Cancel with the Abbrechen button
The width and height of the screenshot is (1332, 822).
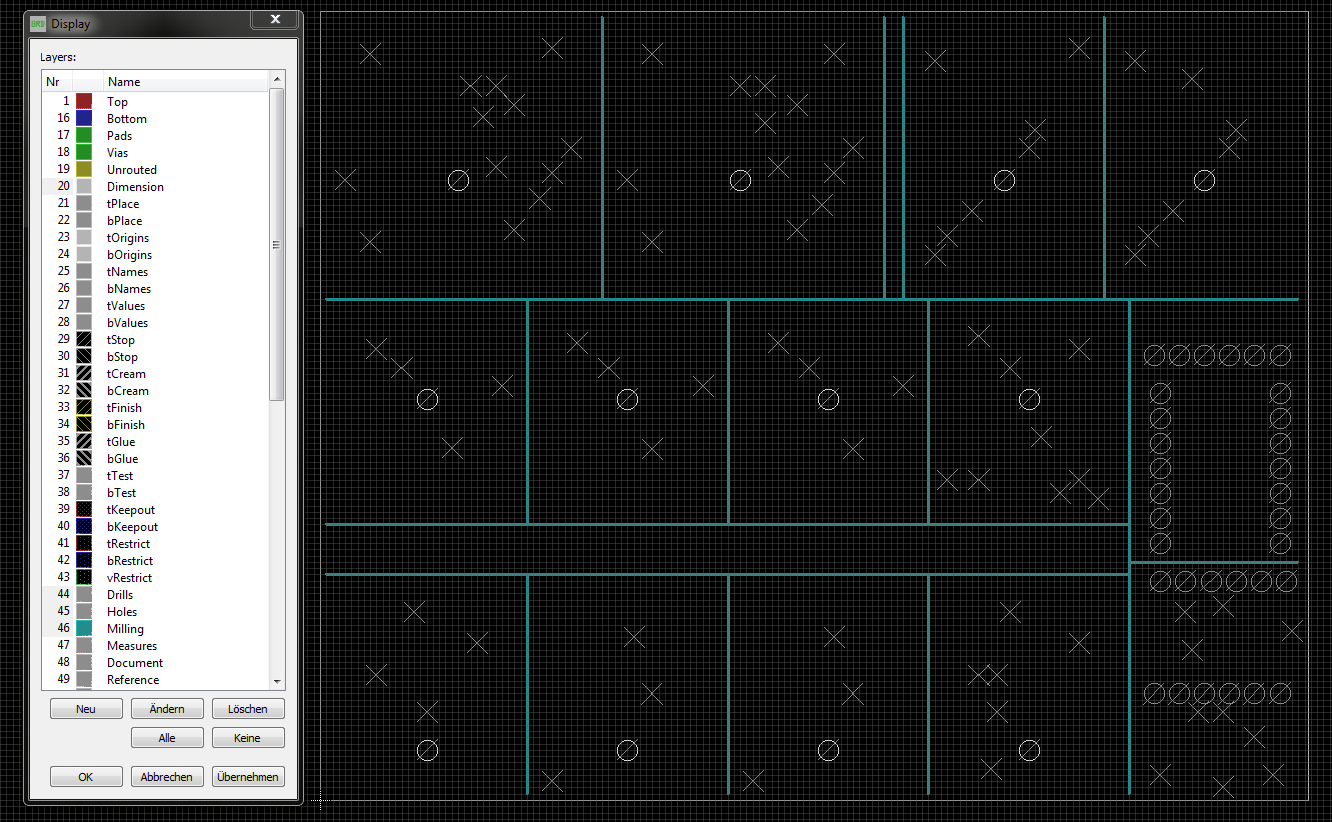167,777
